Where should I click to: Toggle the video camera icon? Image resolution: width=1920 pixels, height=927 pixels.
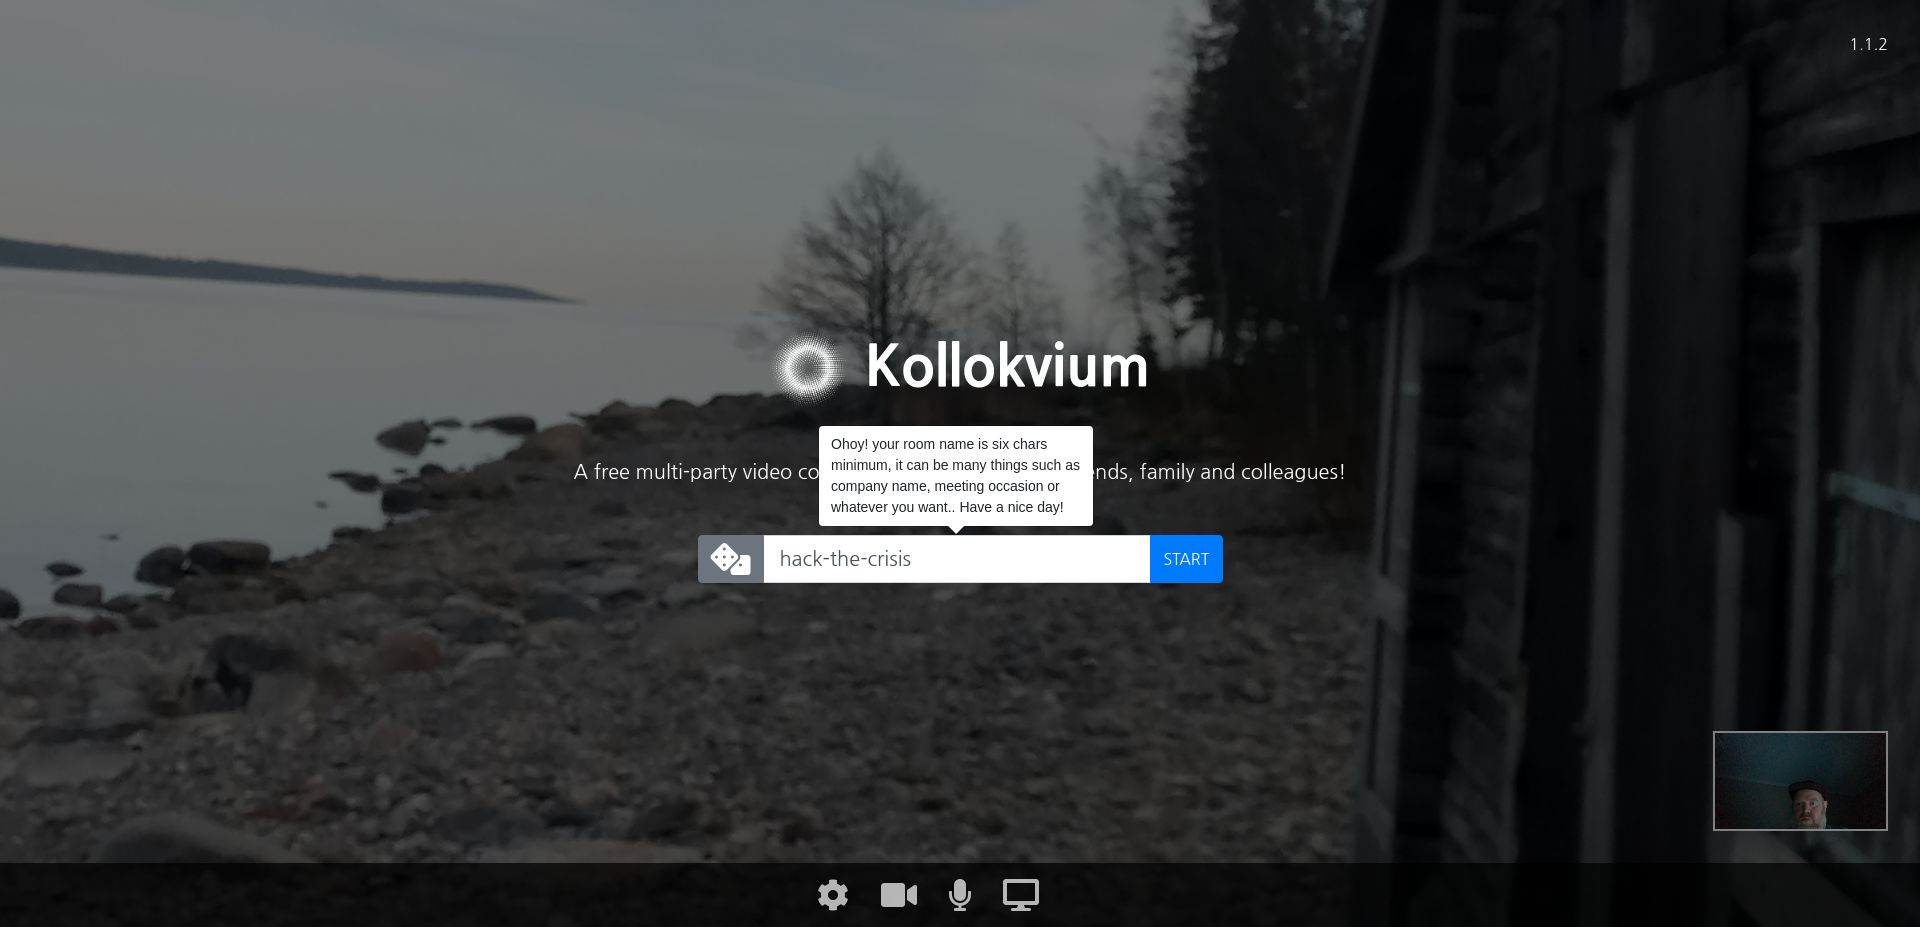coord(899,895)
